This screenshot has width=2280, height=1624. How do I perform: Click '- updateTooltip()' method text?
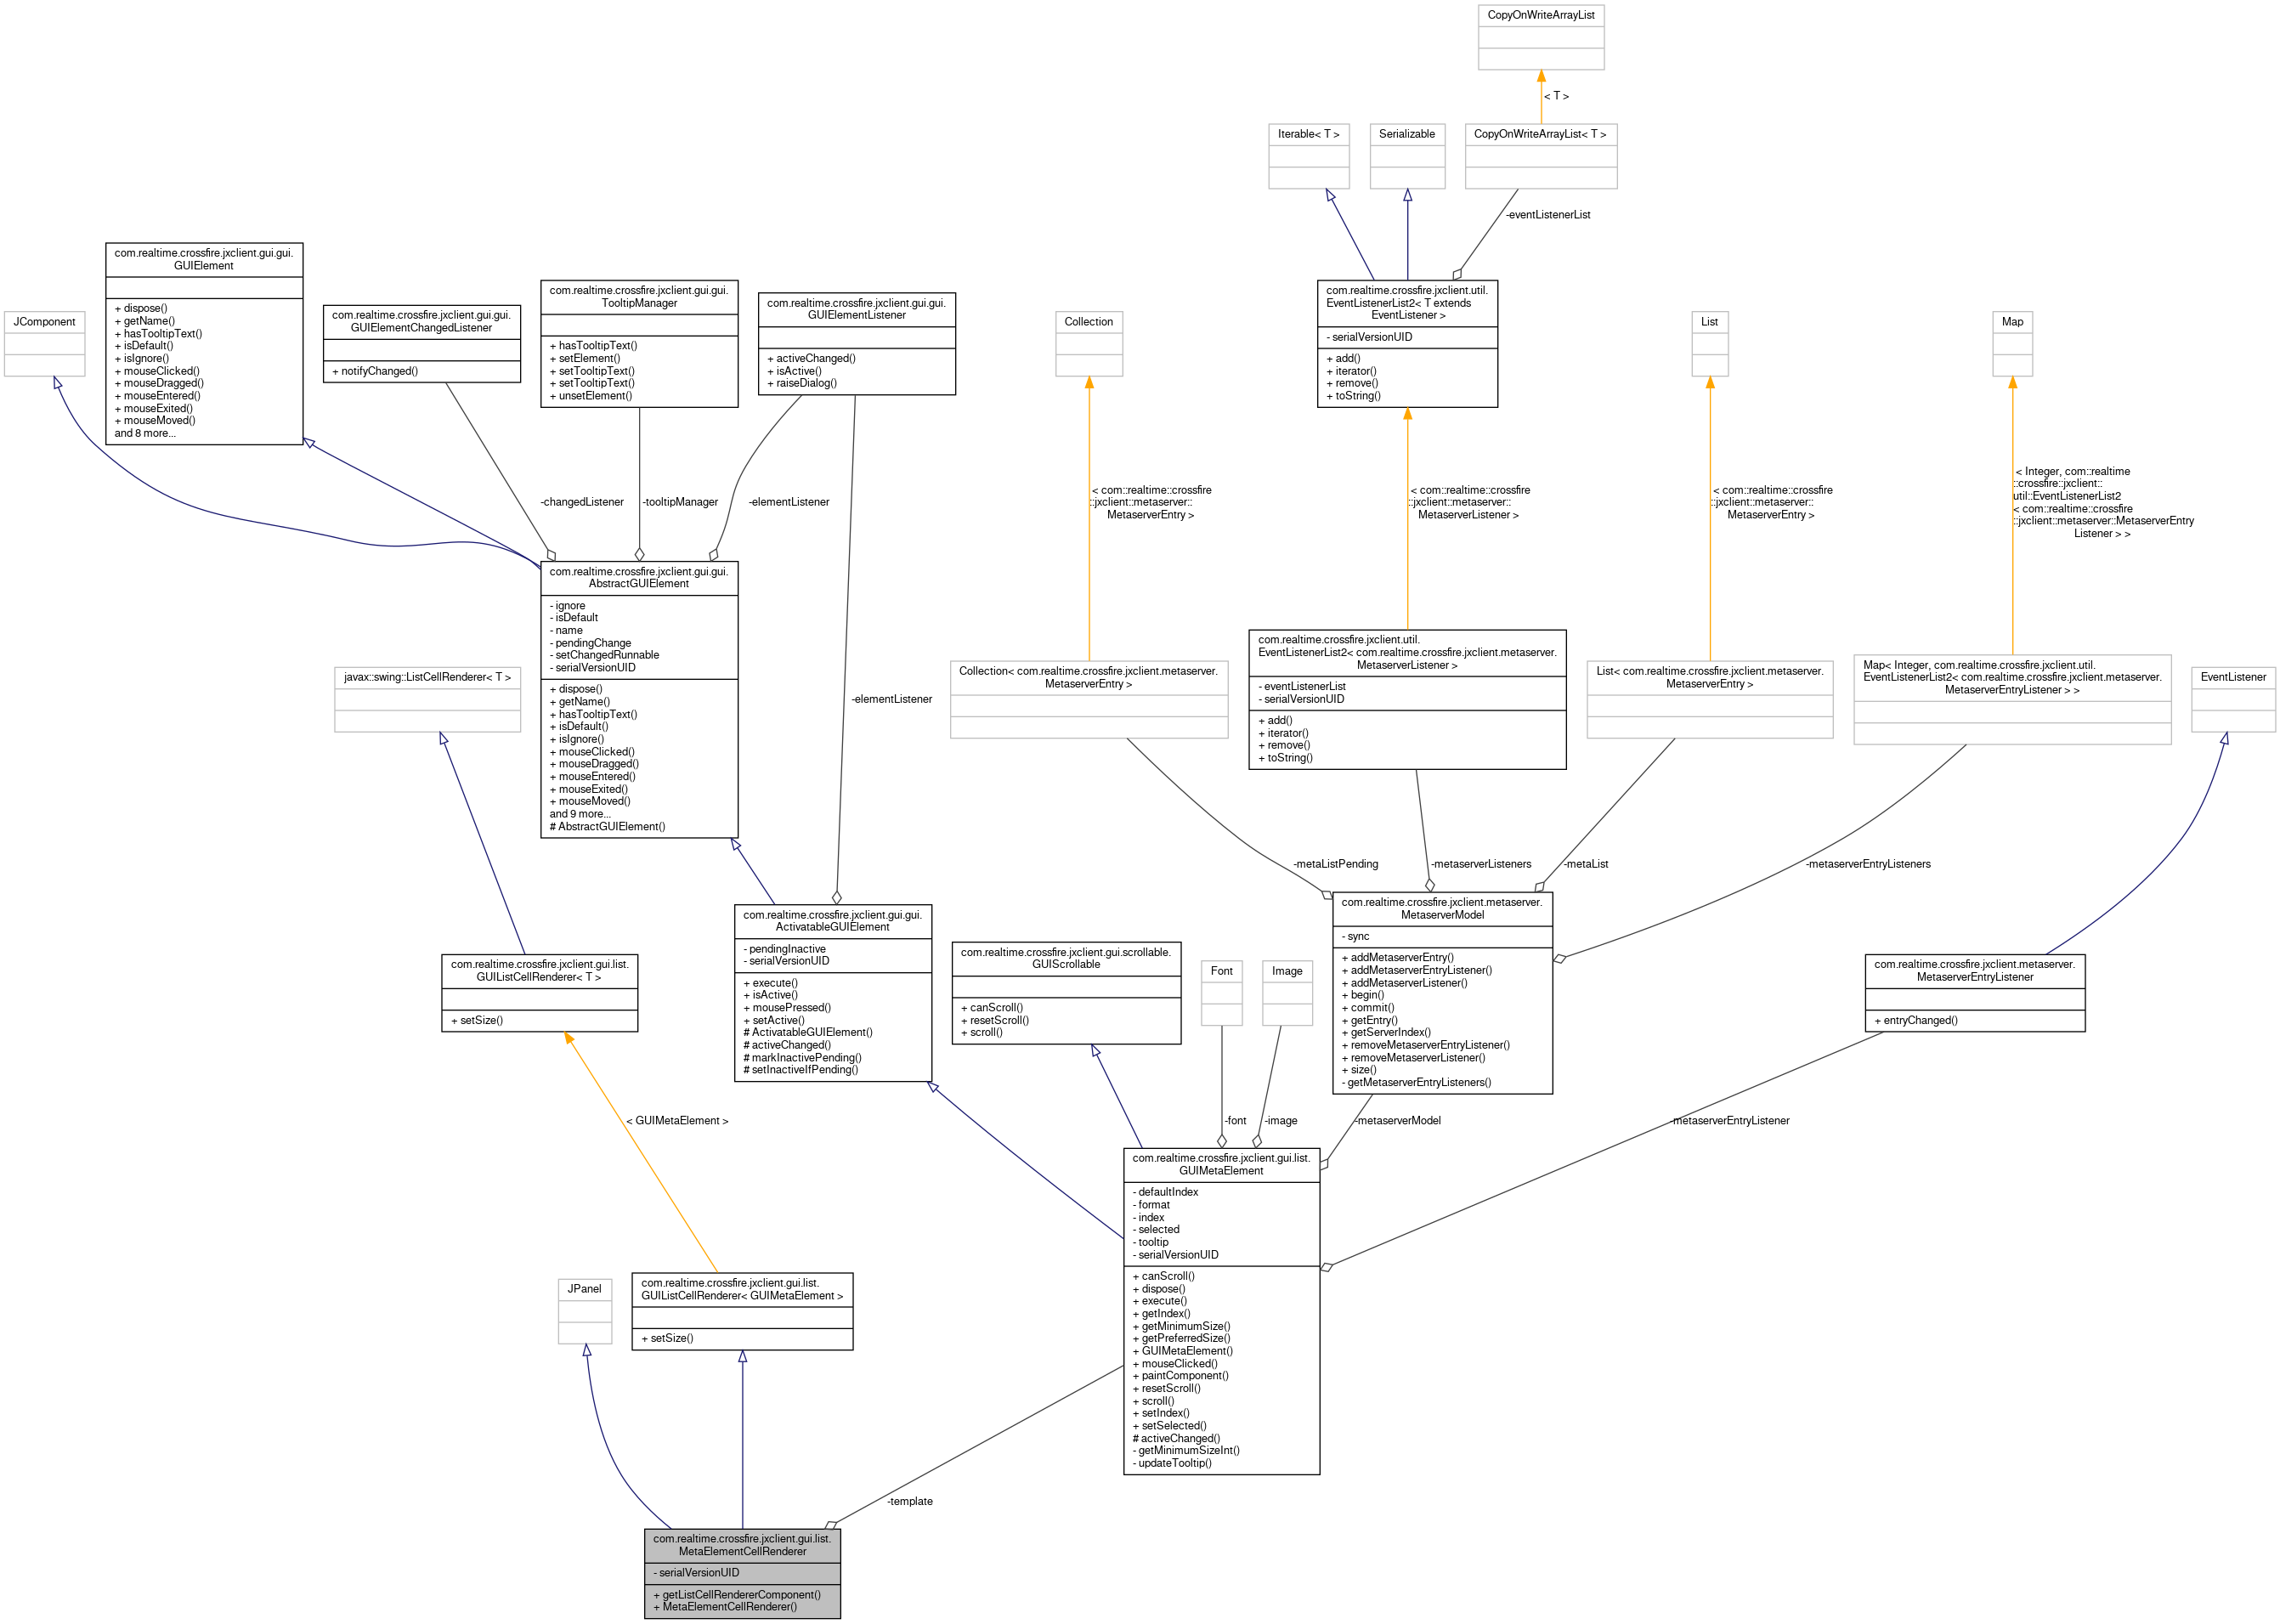pos(1172,1463)
